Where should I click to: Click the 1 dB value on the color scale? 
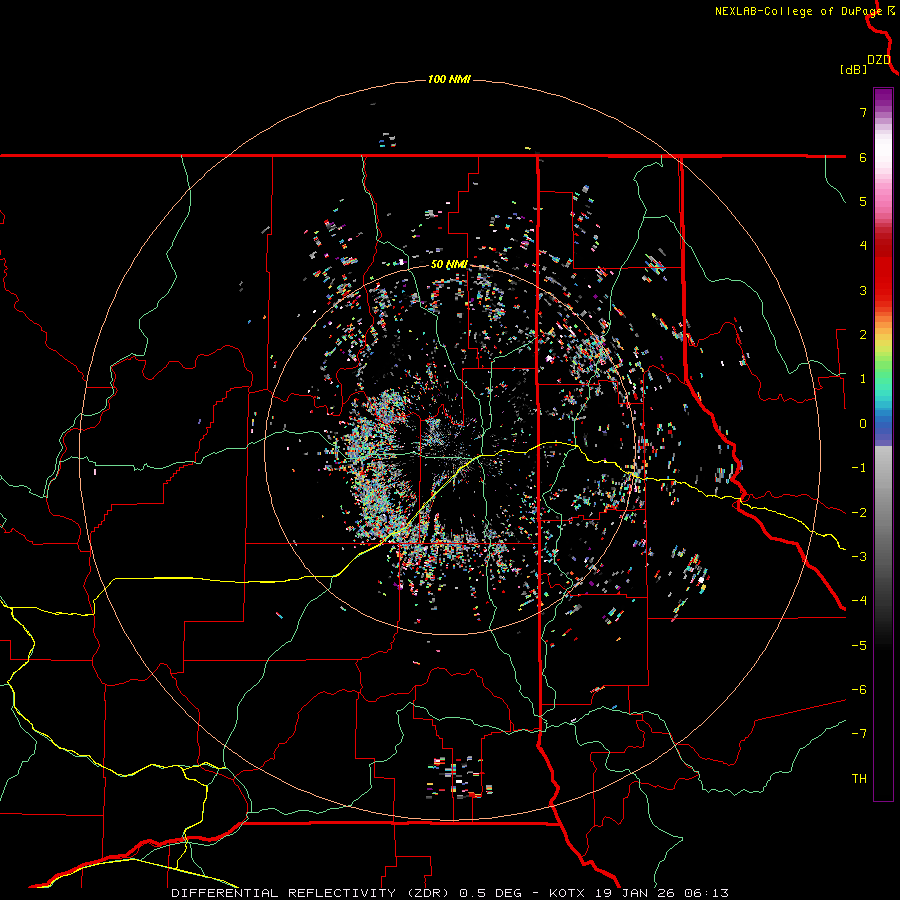coord(863,379)
